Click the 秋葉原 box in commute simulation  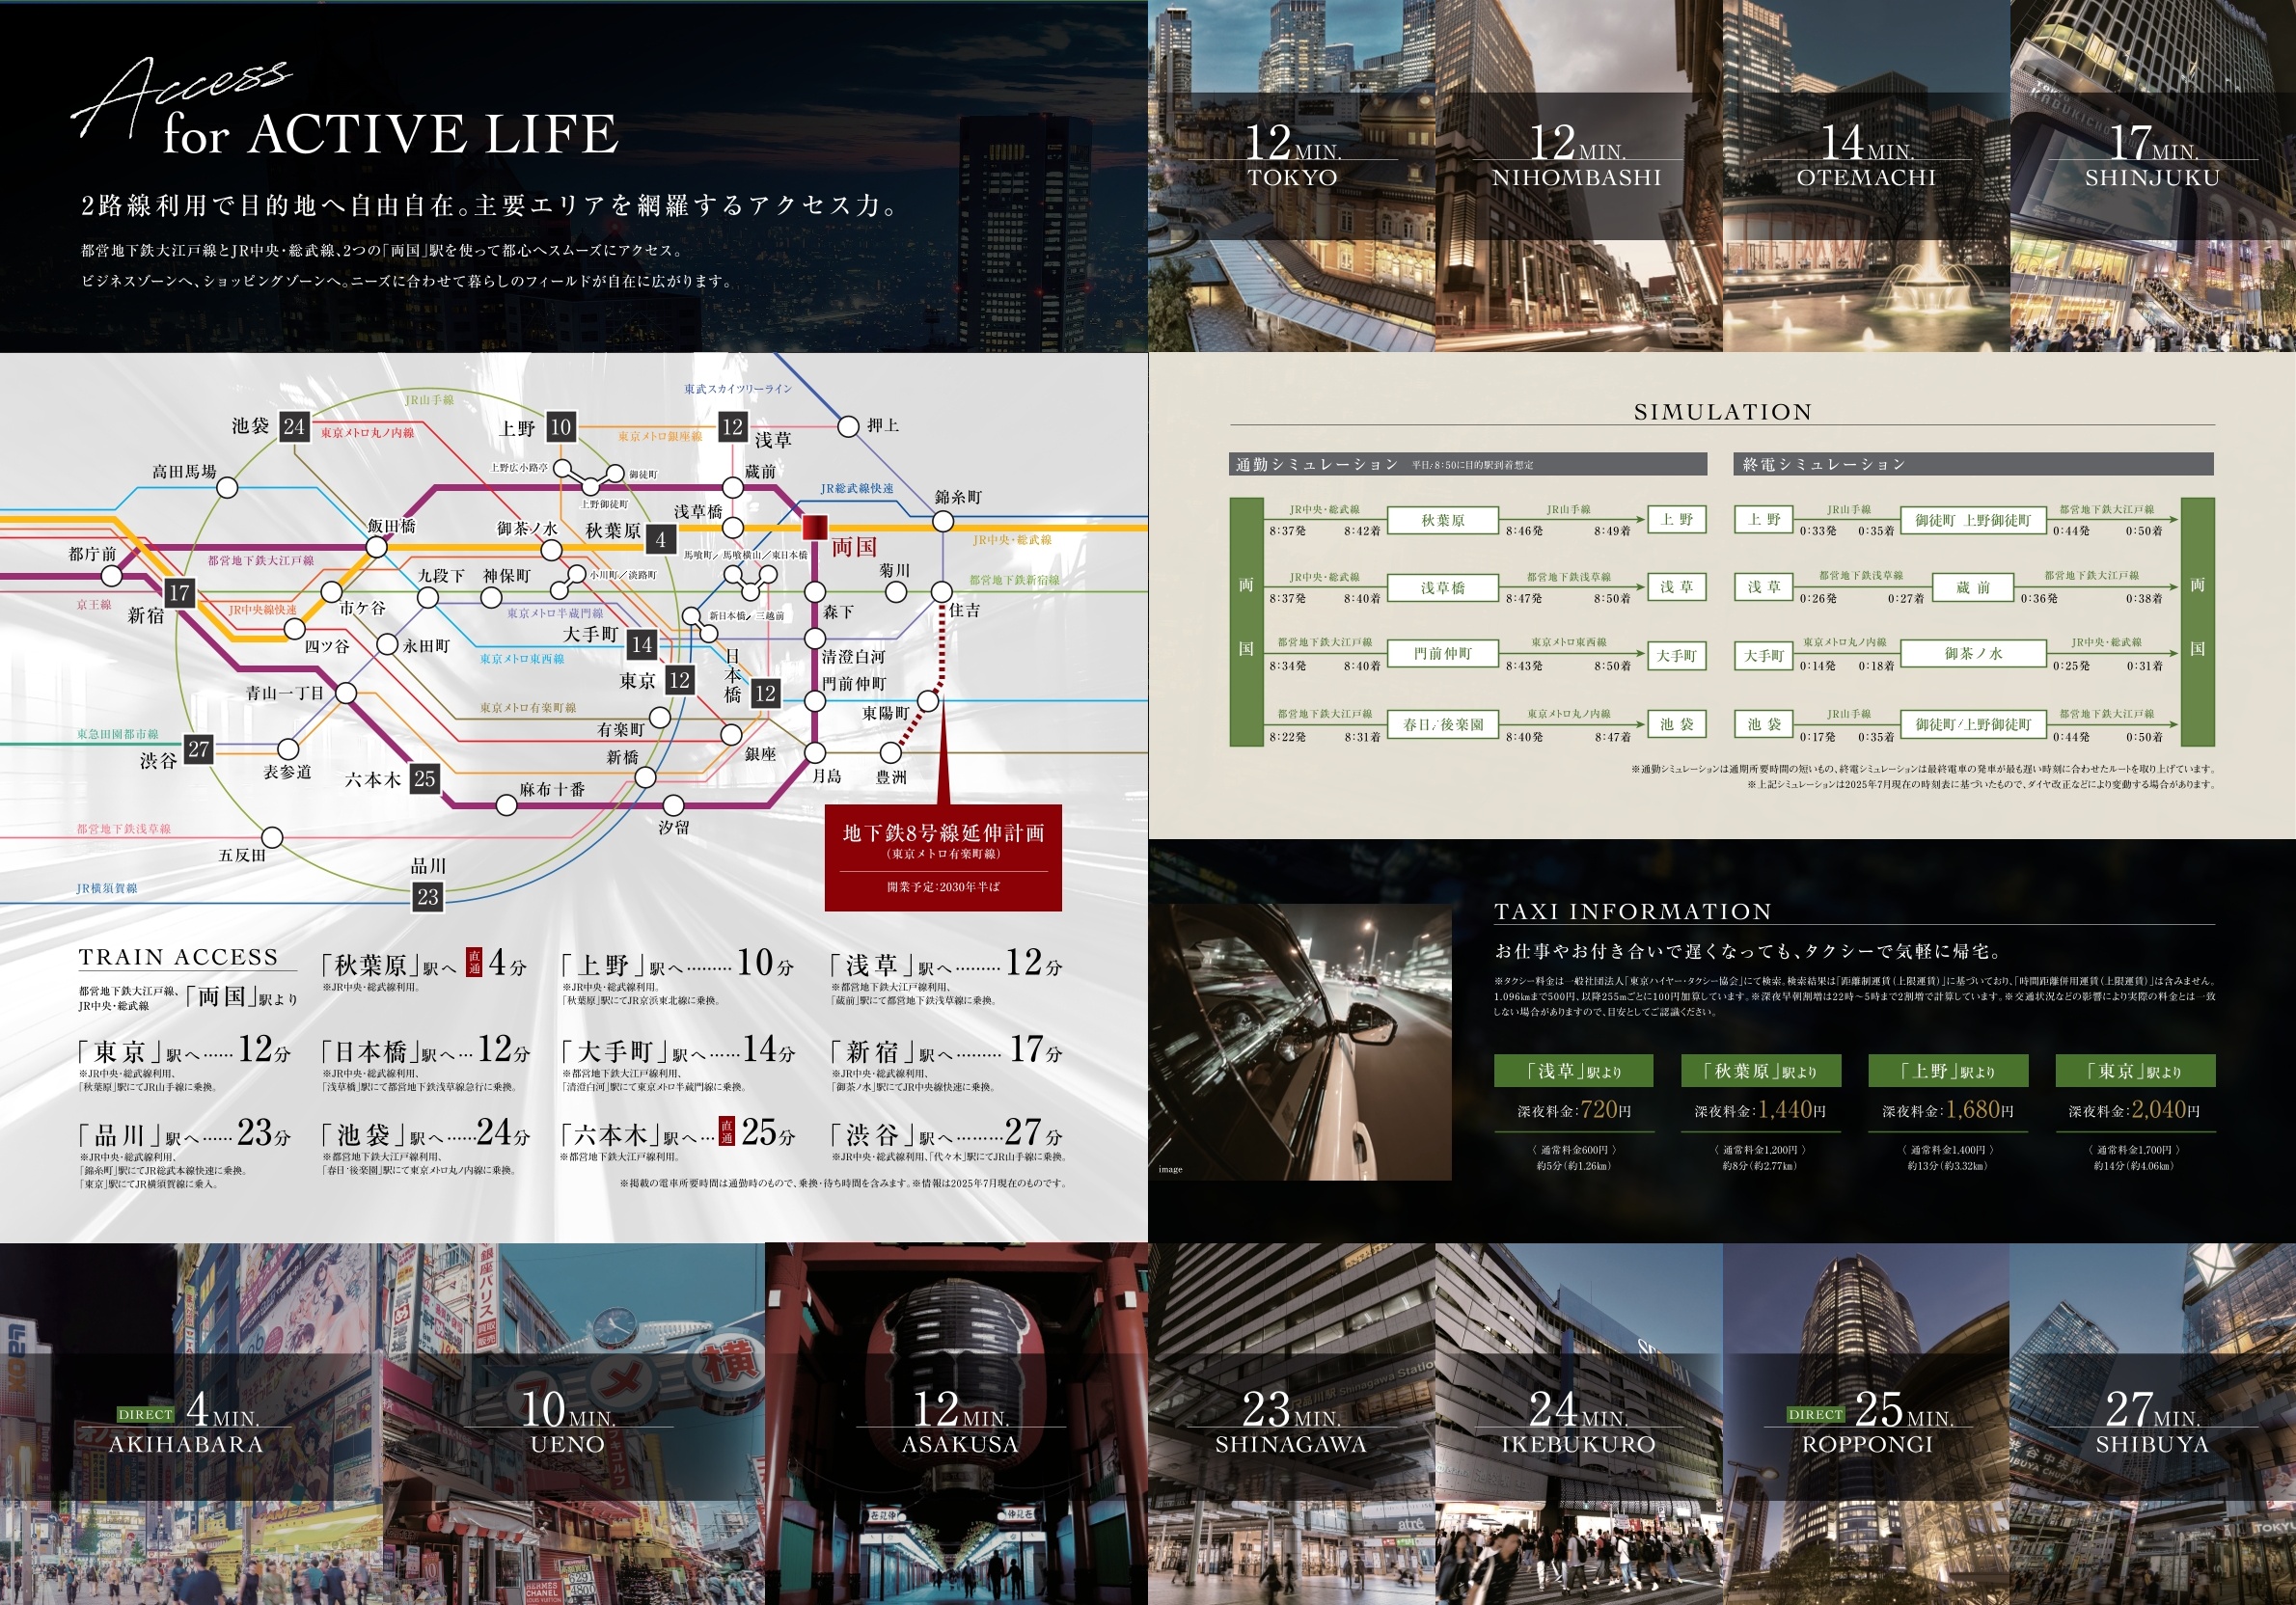tap(1443, 520)
